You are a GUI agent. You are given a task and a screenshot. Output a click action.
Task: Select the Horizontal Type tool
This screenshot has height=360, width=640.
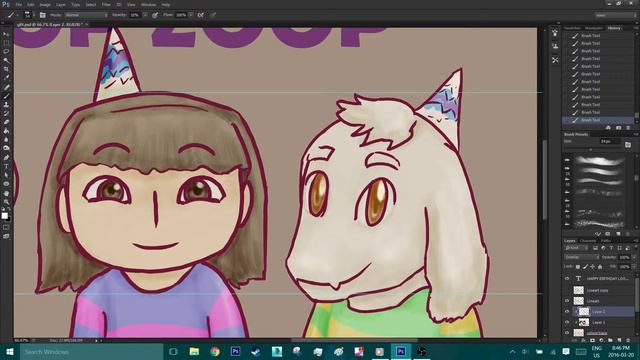(x=6, y=166)
